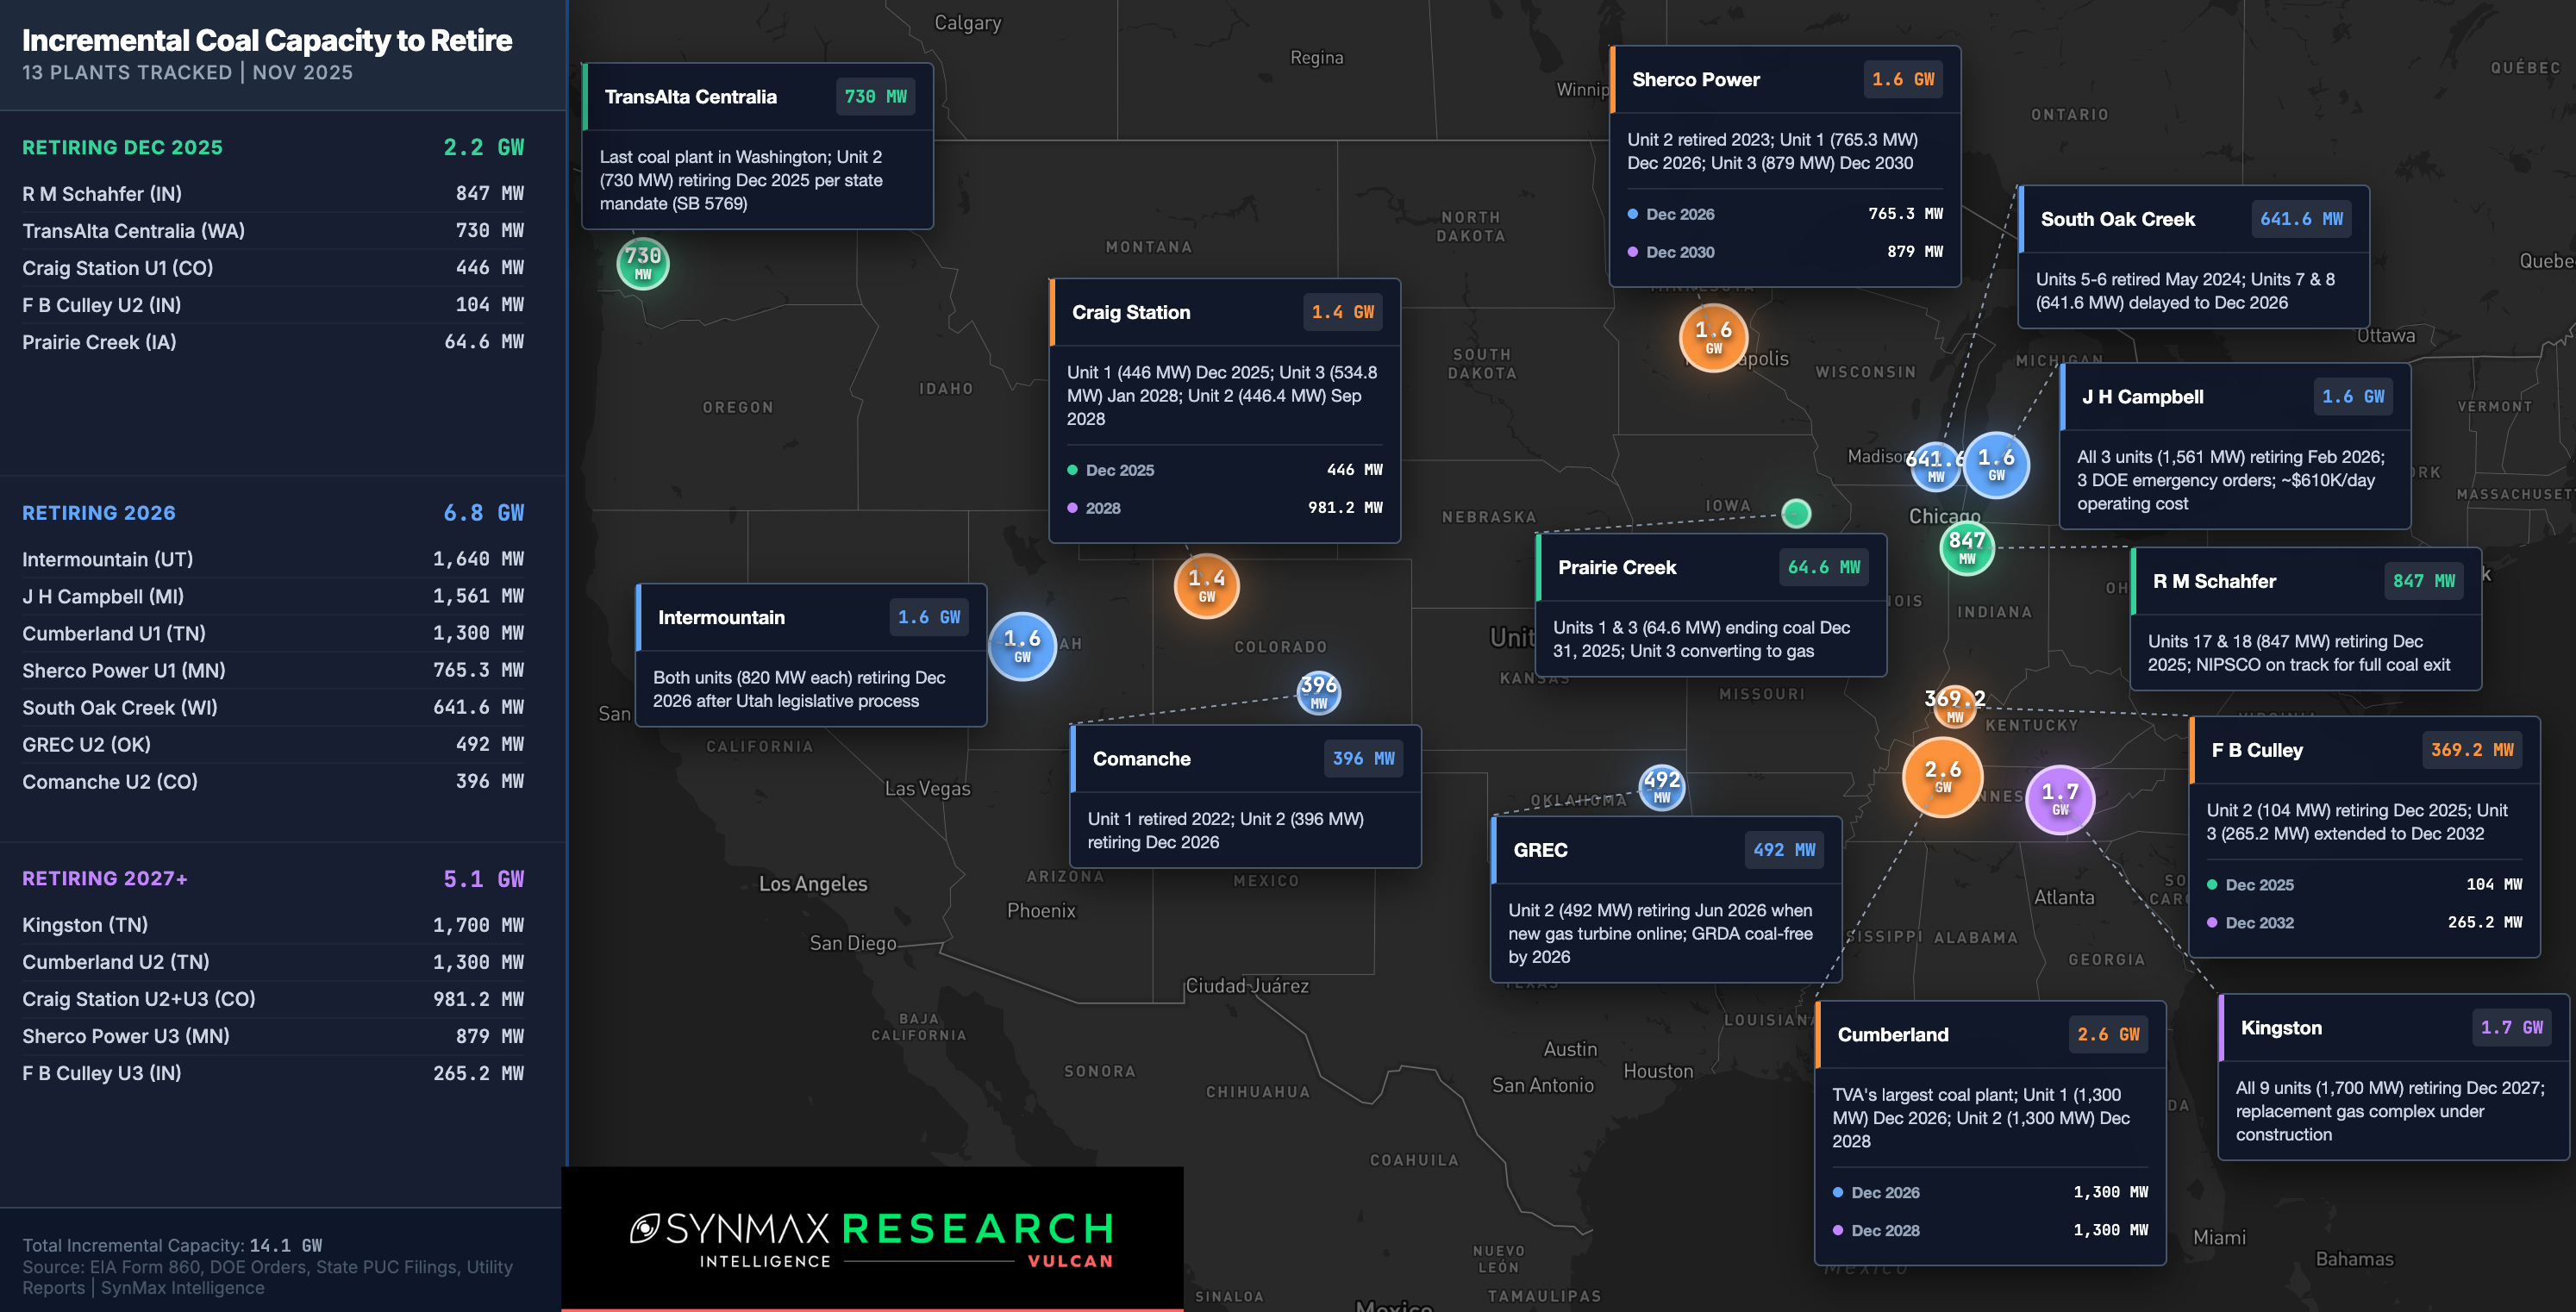The image size is (2576, 1312).
Task: Click the green 730 MW Centralia map marker
Action: pos(642,263)
